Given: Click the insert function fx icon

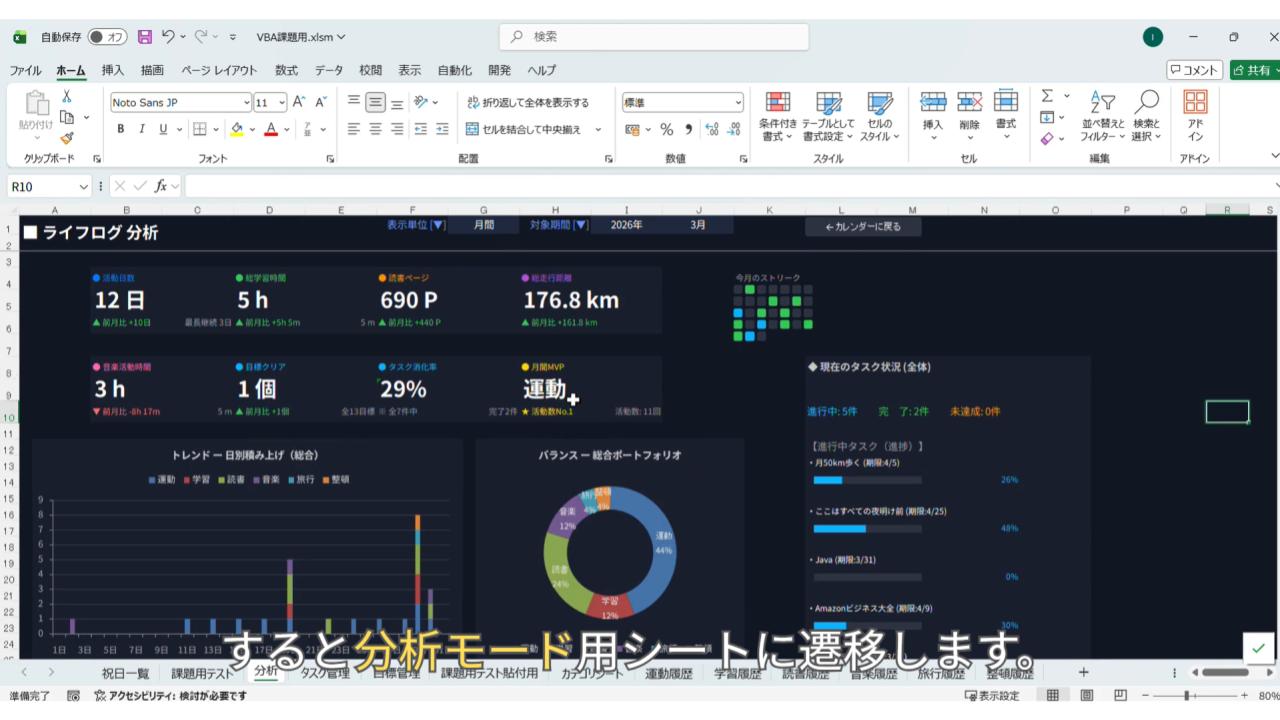Looking at the screenshot, I should [160, 186].
